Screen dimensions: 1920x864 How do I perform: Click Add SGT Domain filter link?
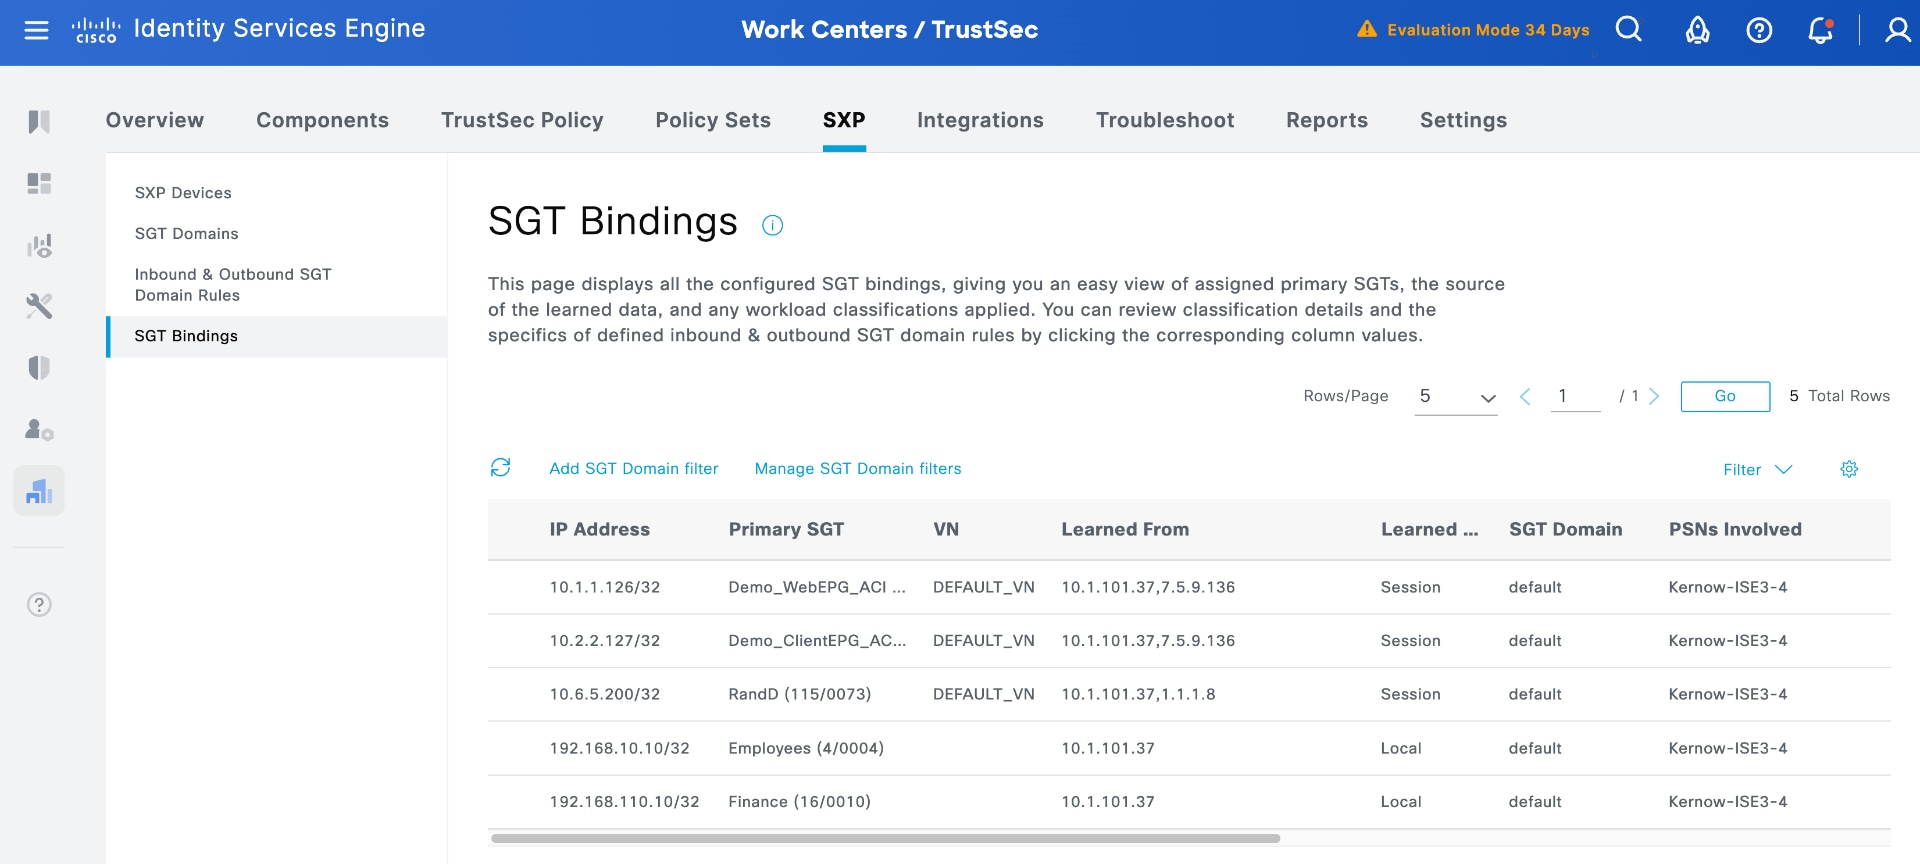[x=633, y=469]
